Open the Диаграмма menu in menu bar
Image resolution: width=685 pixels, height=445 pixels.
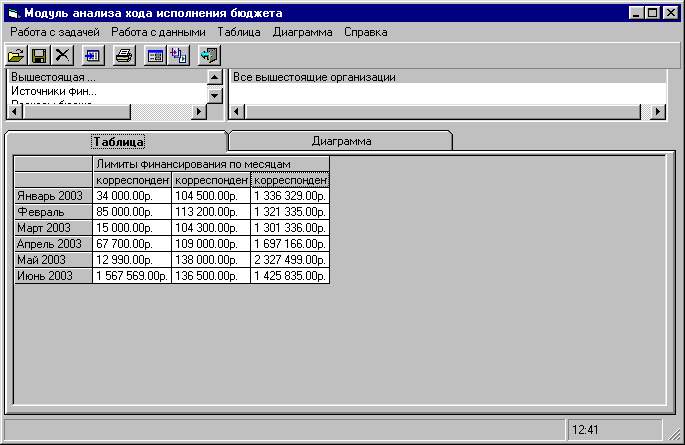point(302,32)
